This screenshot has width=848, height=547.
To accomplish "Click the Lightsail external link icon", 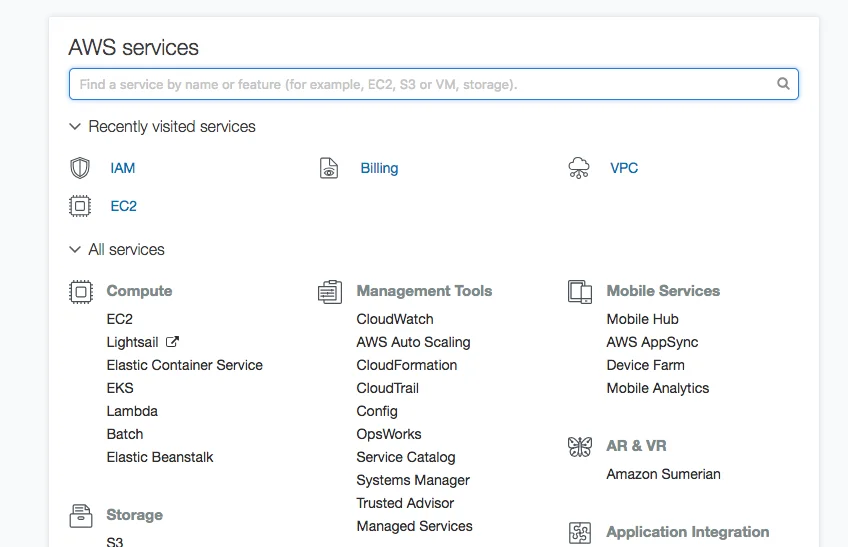I will (172, 342).
